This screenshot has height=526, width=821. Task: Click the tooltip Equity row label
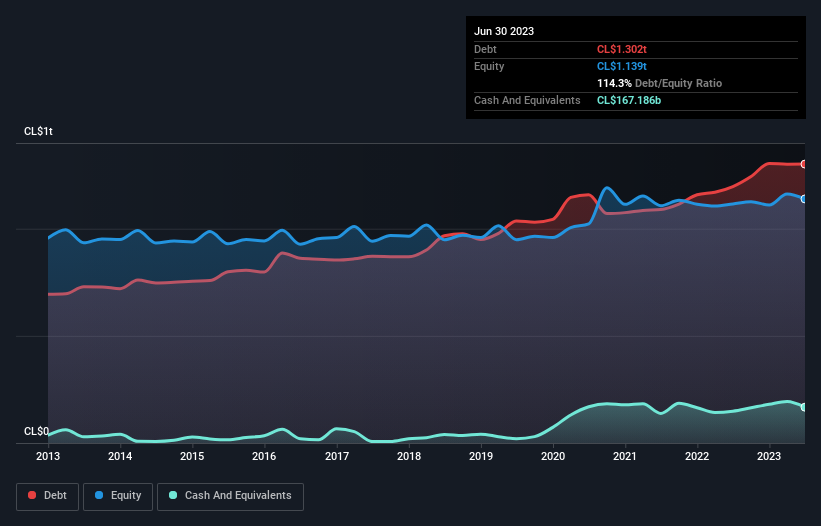tap(489, 66)
